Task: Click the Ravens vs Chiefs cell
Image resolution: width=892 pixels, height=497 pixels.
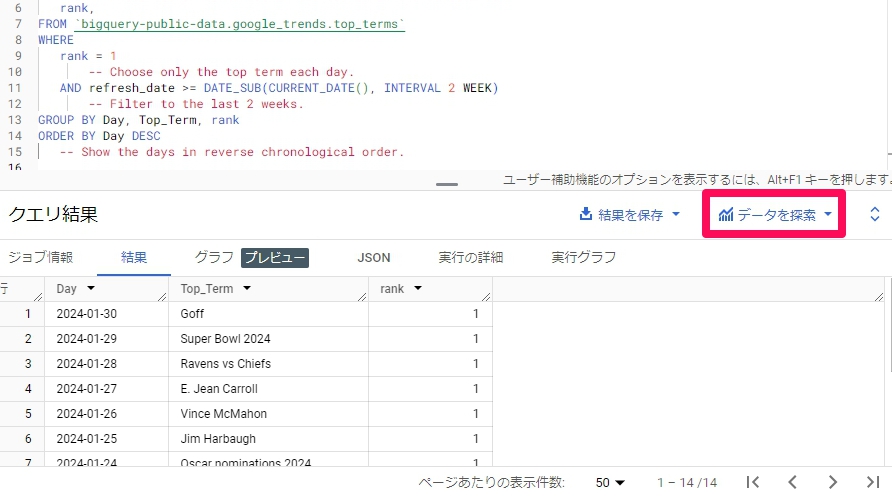Action: coord(269,364)
